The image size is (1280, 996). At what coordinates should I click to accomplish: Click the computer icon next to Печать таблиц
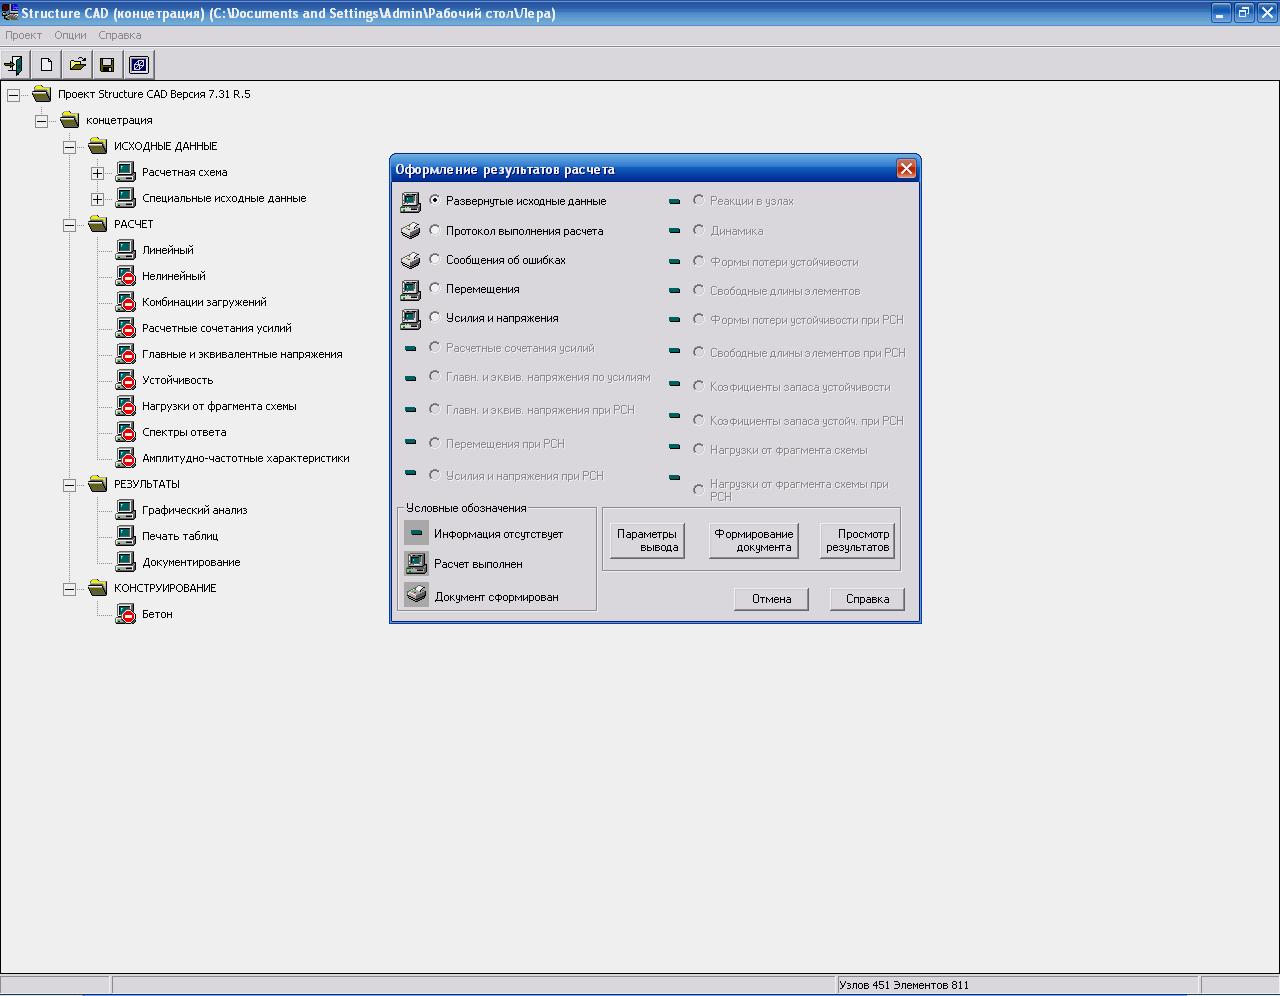tap(125, 536)
